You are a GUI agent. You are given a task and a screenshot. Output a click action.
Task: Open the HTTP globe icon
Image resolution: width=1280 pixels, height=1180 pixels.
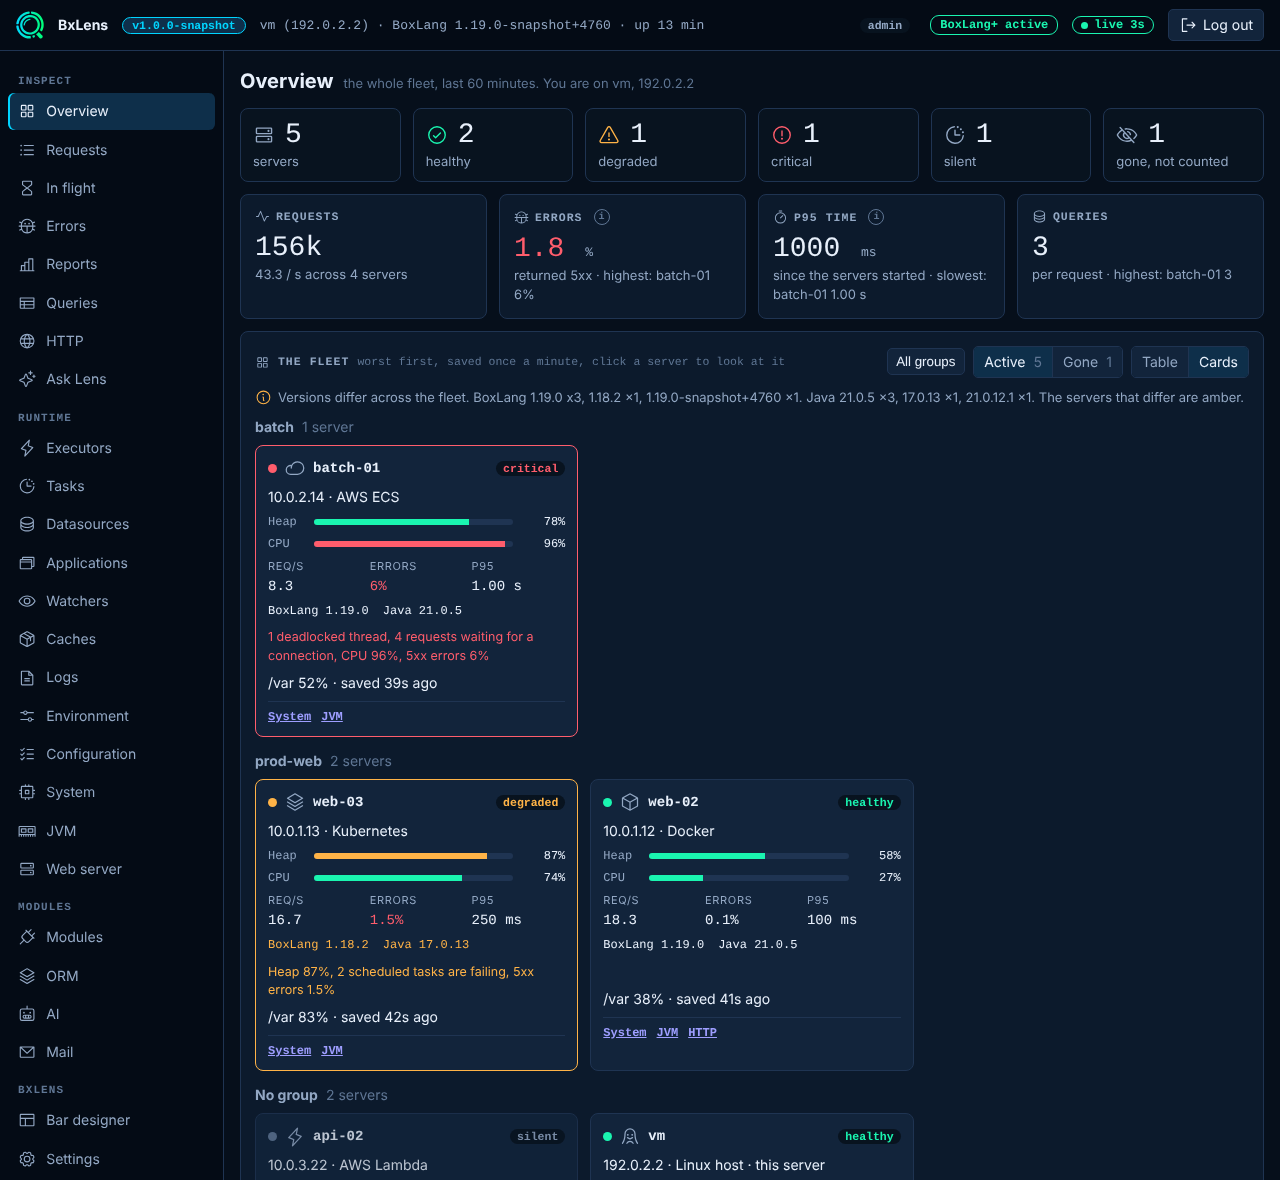click(27, 341)
